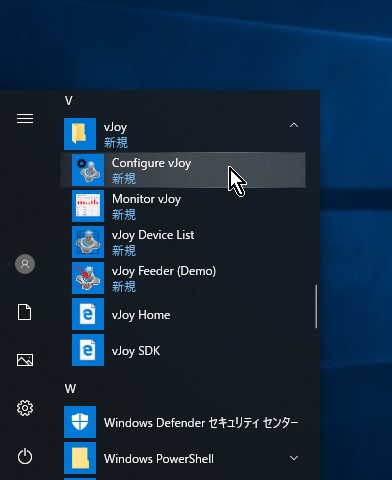
Task: Select the Windows PowerShell folder entry
Action: click(183, 458)
